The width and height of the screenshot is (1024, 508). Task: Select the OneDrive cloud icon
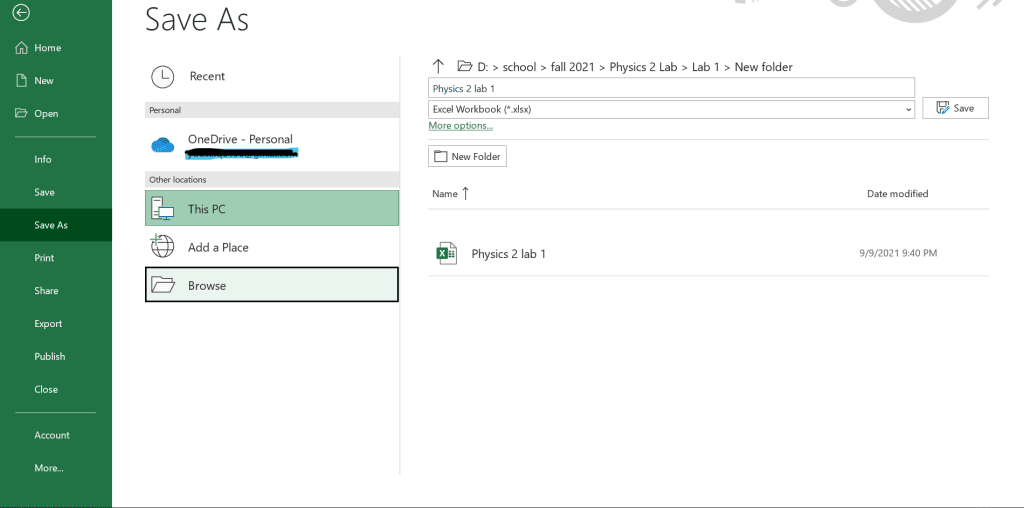click(163, 145)
